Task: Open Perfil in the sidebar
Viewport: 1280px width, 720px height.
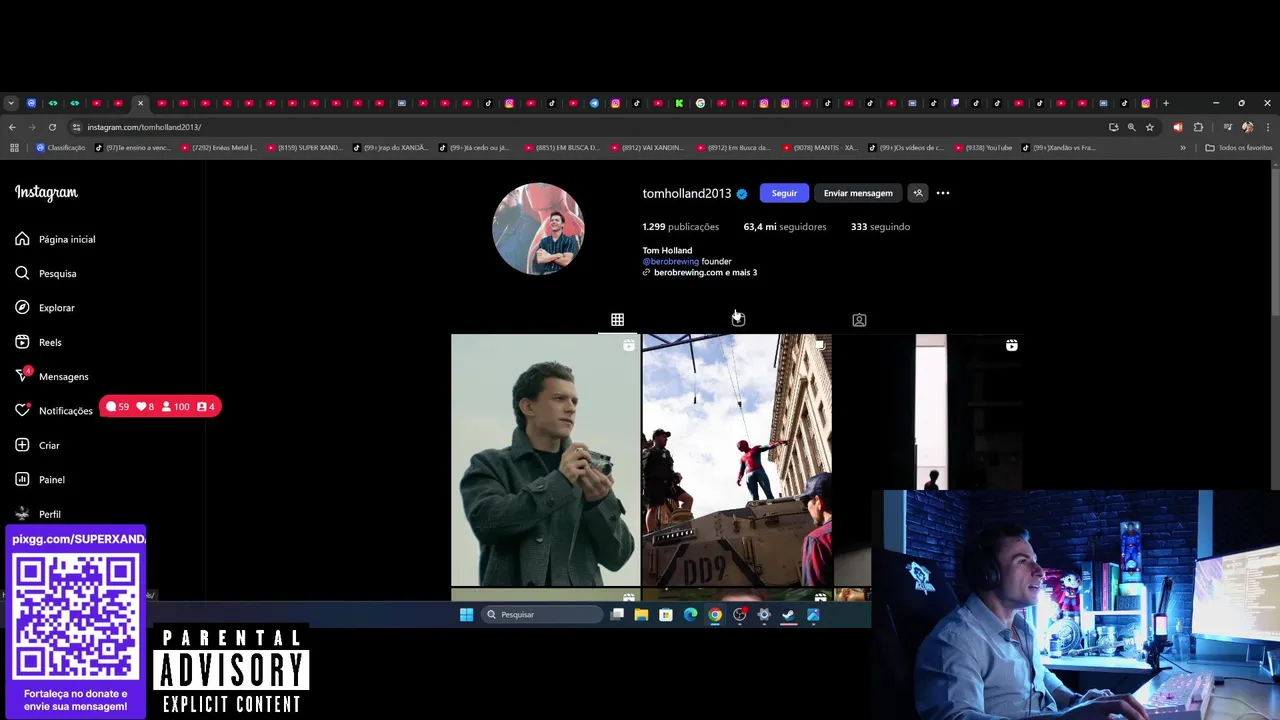Action: (38, 514)
